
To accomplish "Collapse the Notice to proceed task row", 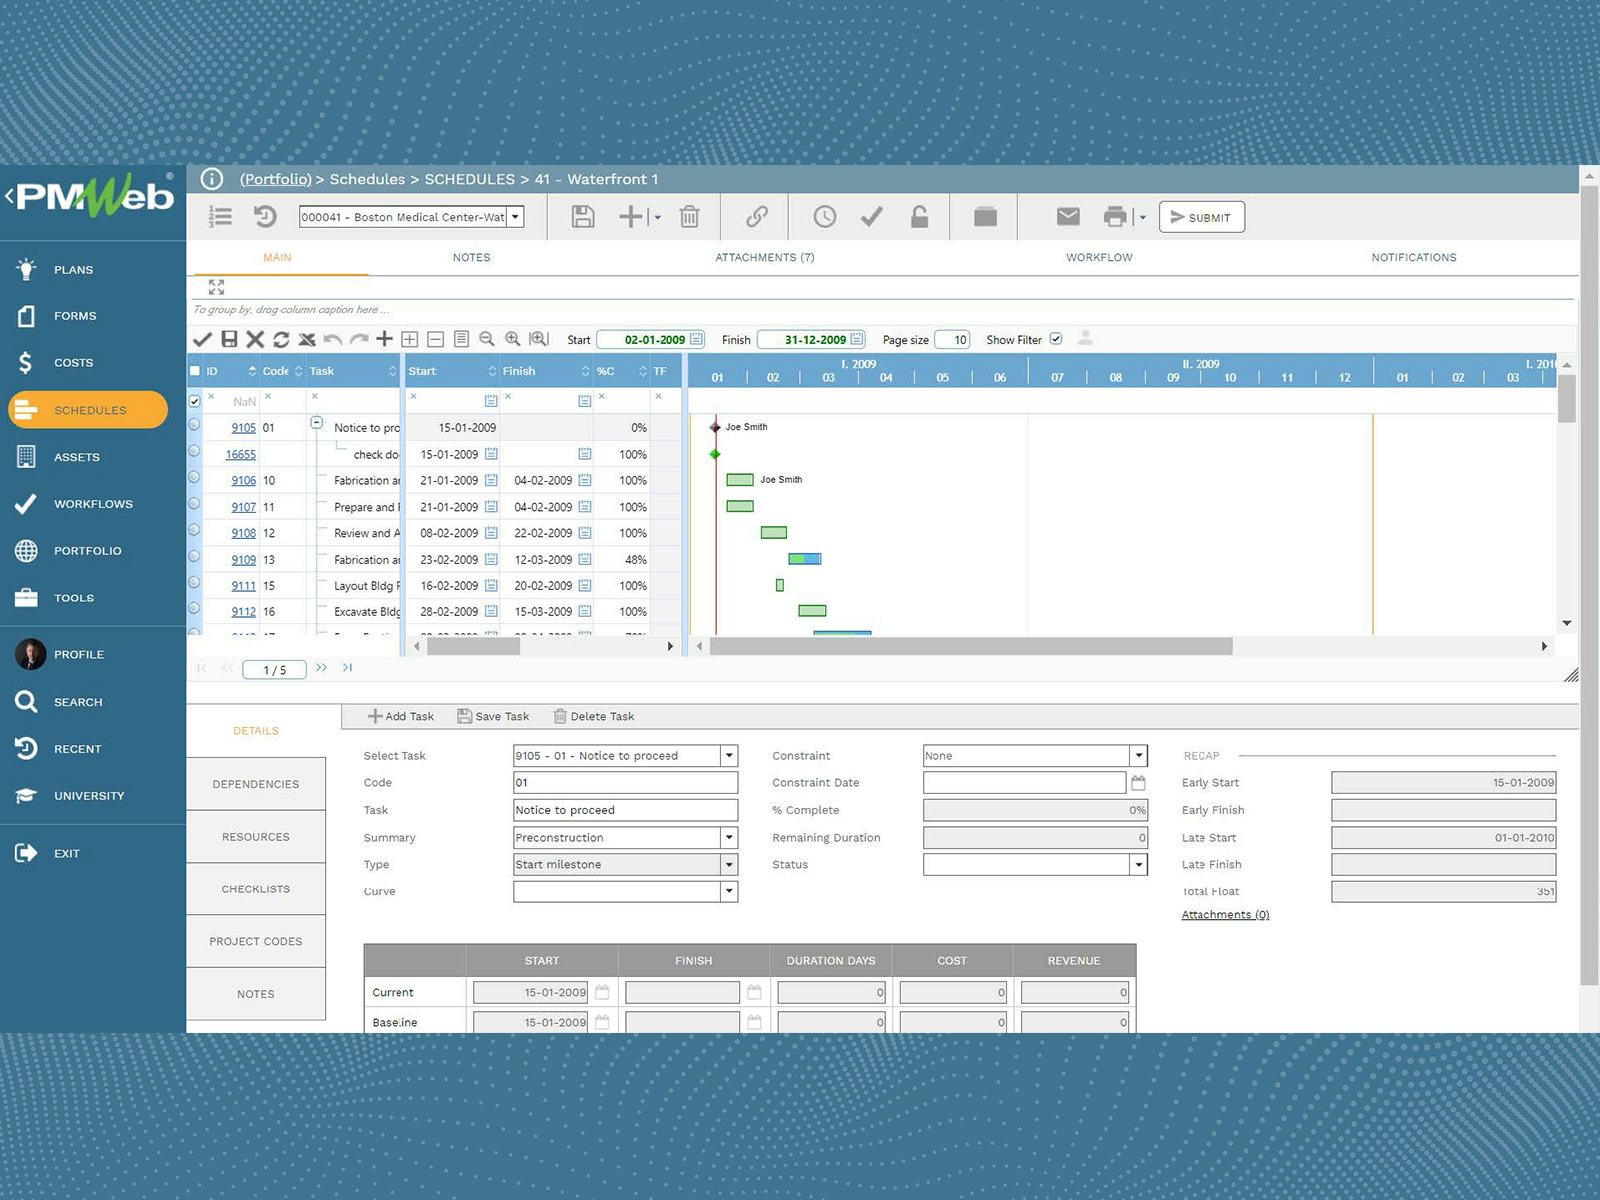I will click(317, 424).
